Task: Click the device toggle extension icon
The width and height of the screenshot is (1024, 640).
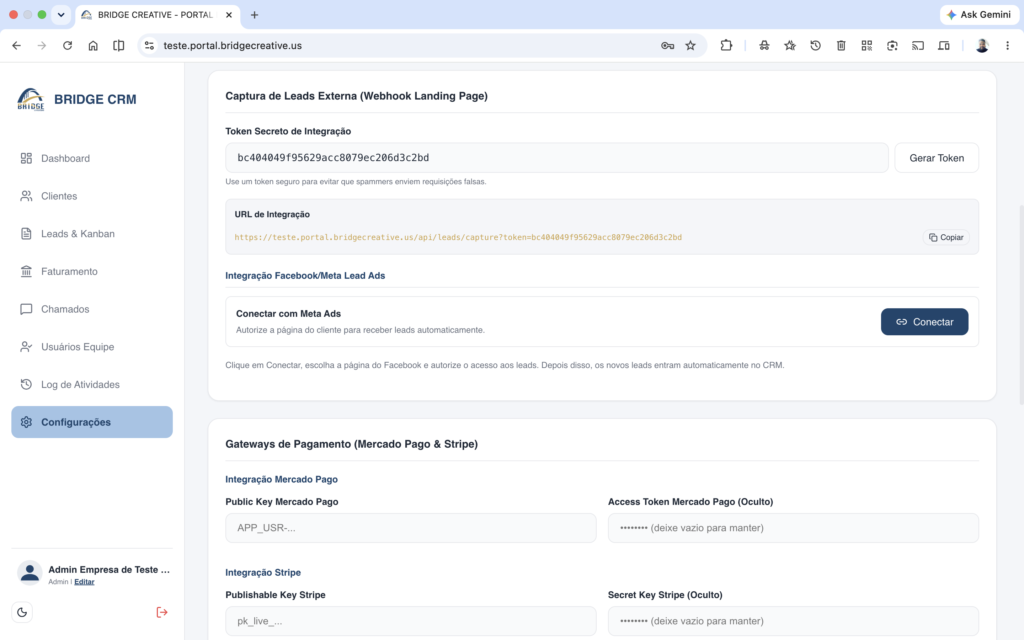Action: click(x=944, y=46)
